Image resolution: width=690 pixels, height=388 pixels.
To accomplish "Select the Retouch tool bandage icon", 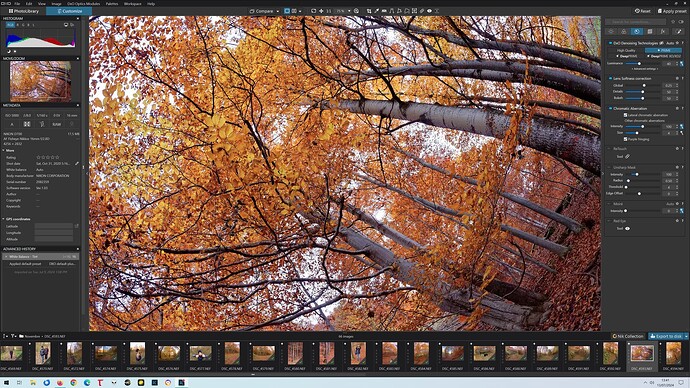I will tap(628, 157).
